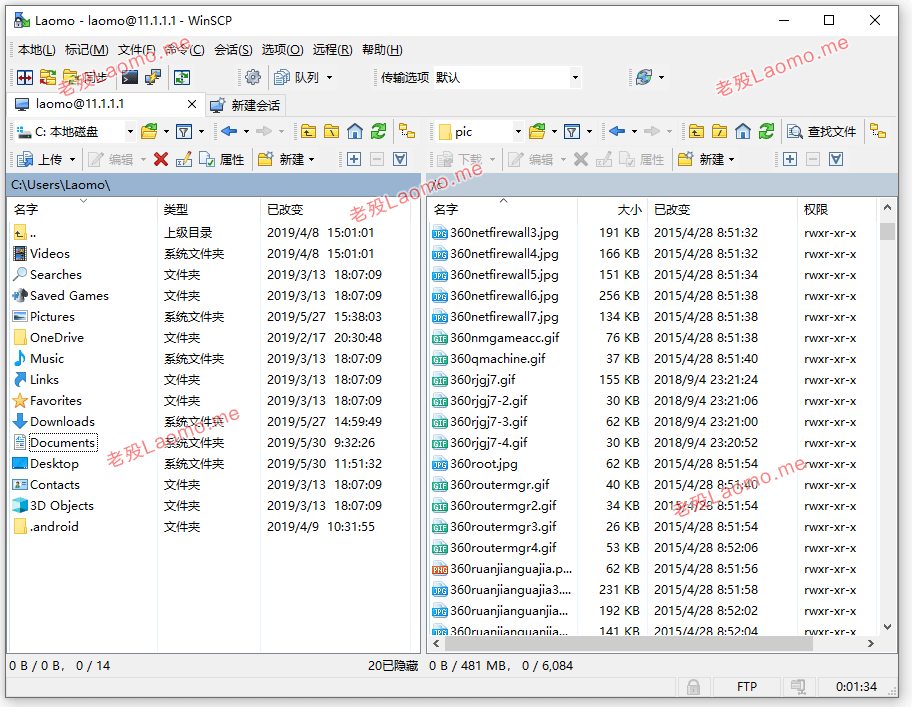The height and width of the screenshot is (707, 912).
Task: Close the laomo@11.1.1.1 session tab
Action: 192,104
